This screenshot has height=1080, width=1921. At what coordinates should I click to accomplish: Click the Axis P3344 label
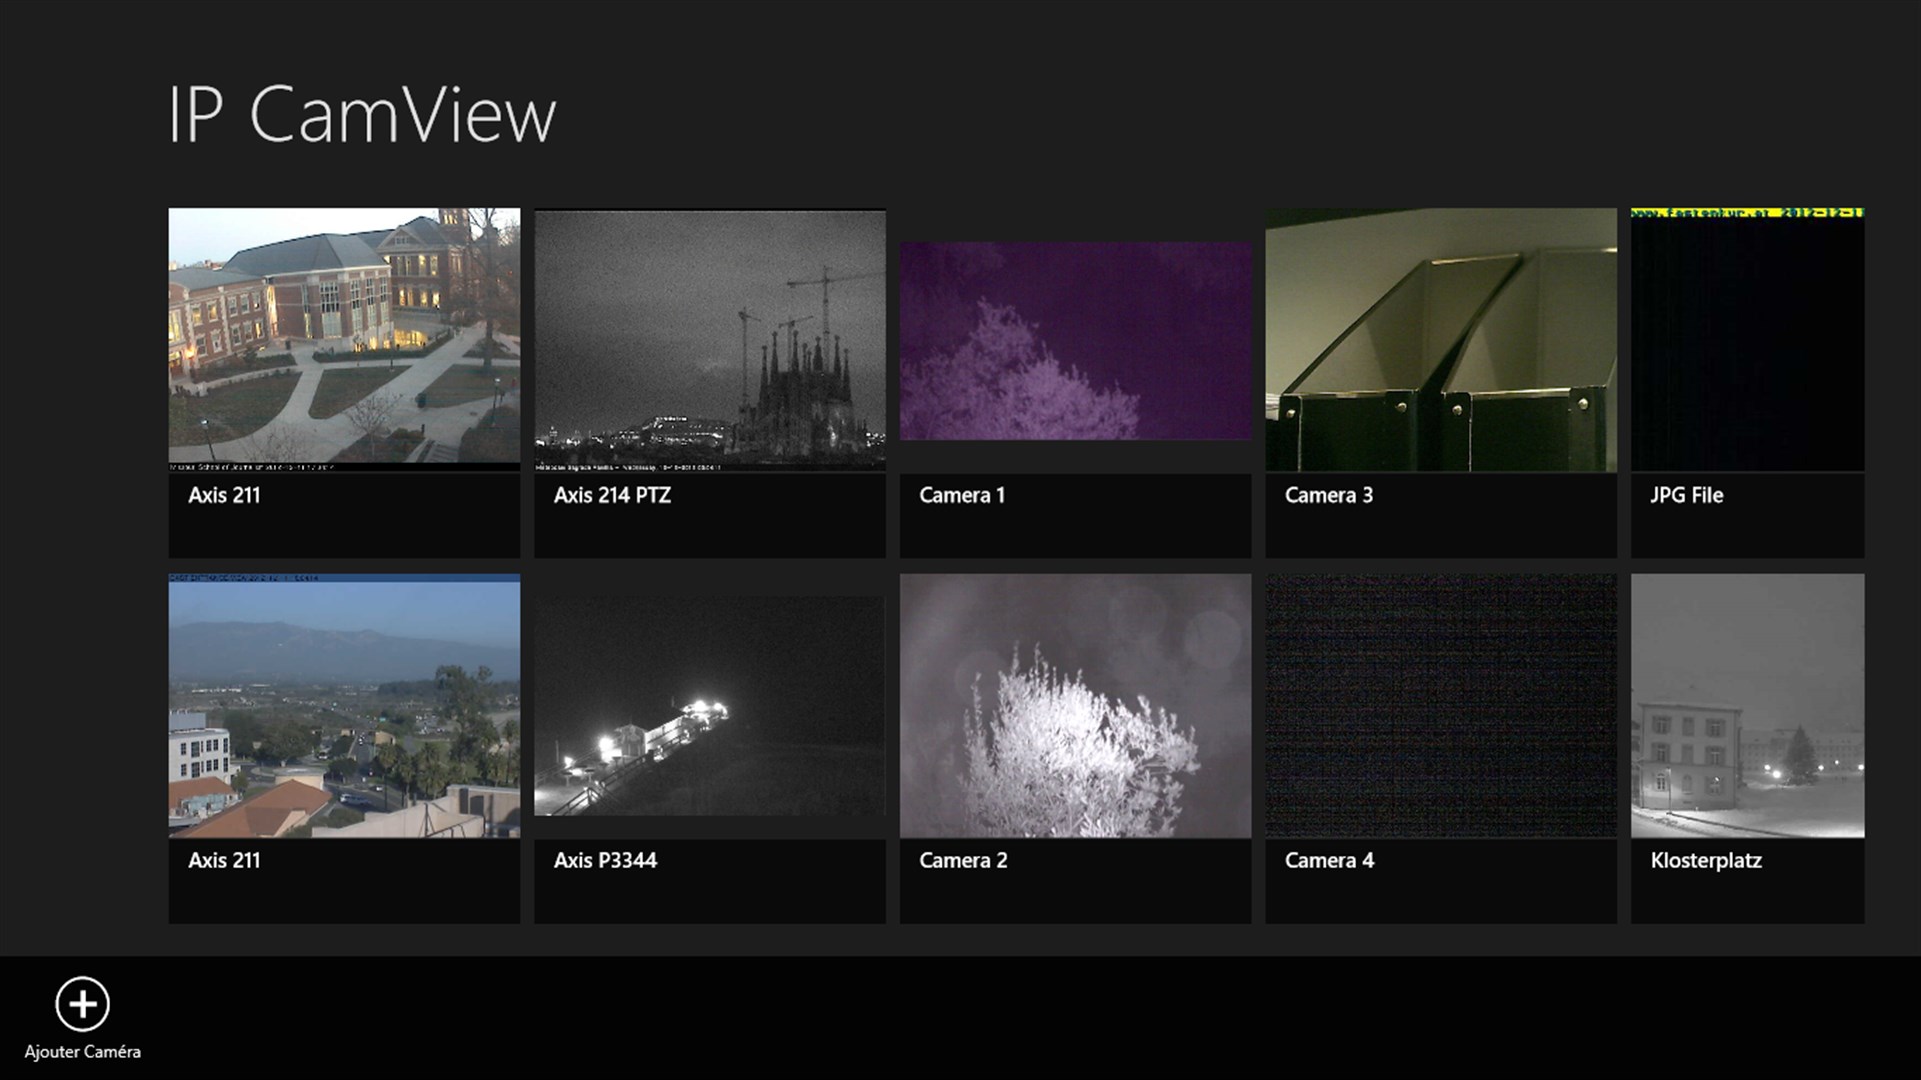[x=605, y=860]
